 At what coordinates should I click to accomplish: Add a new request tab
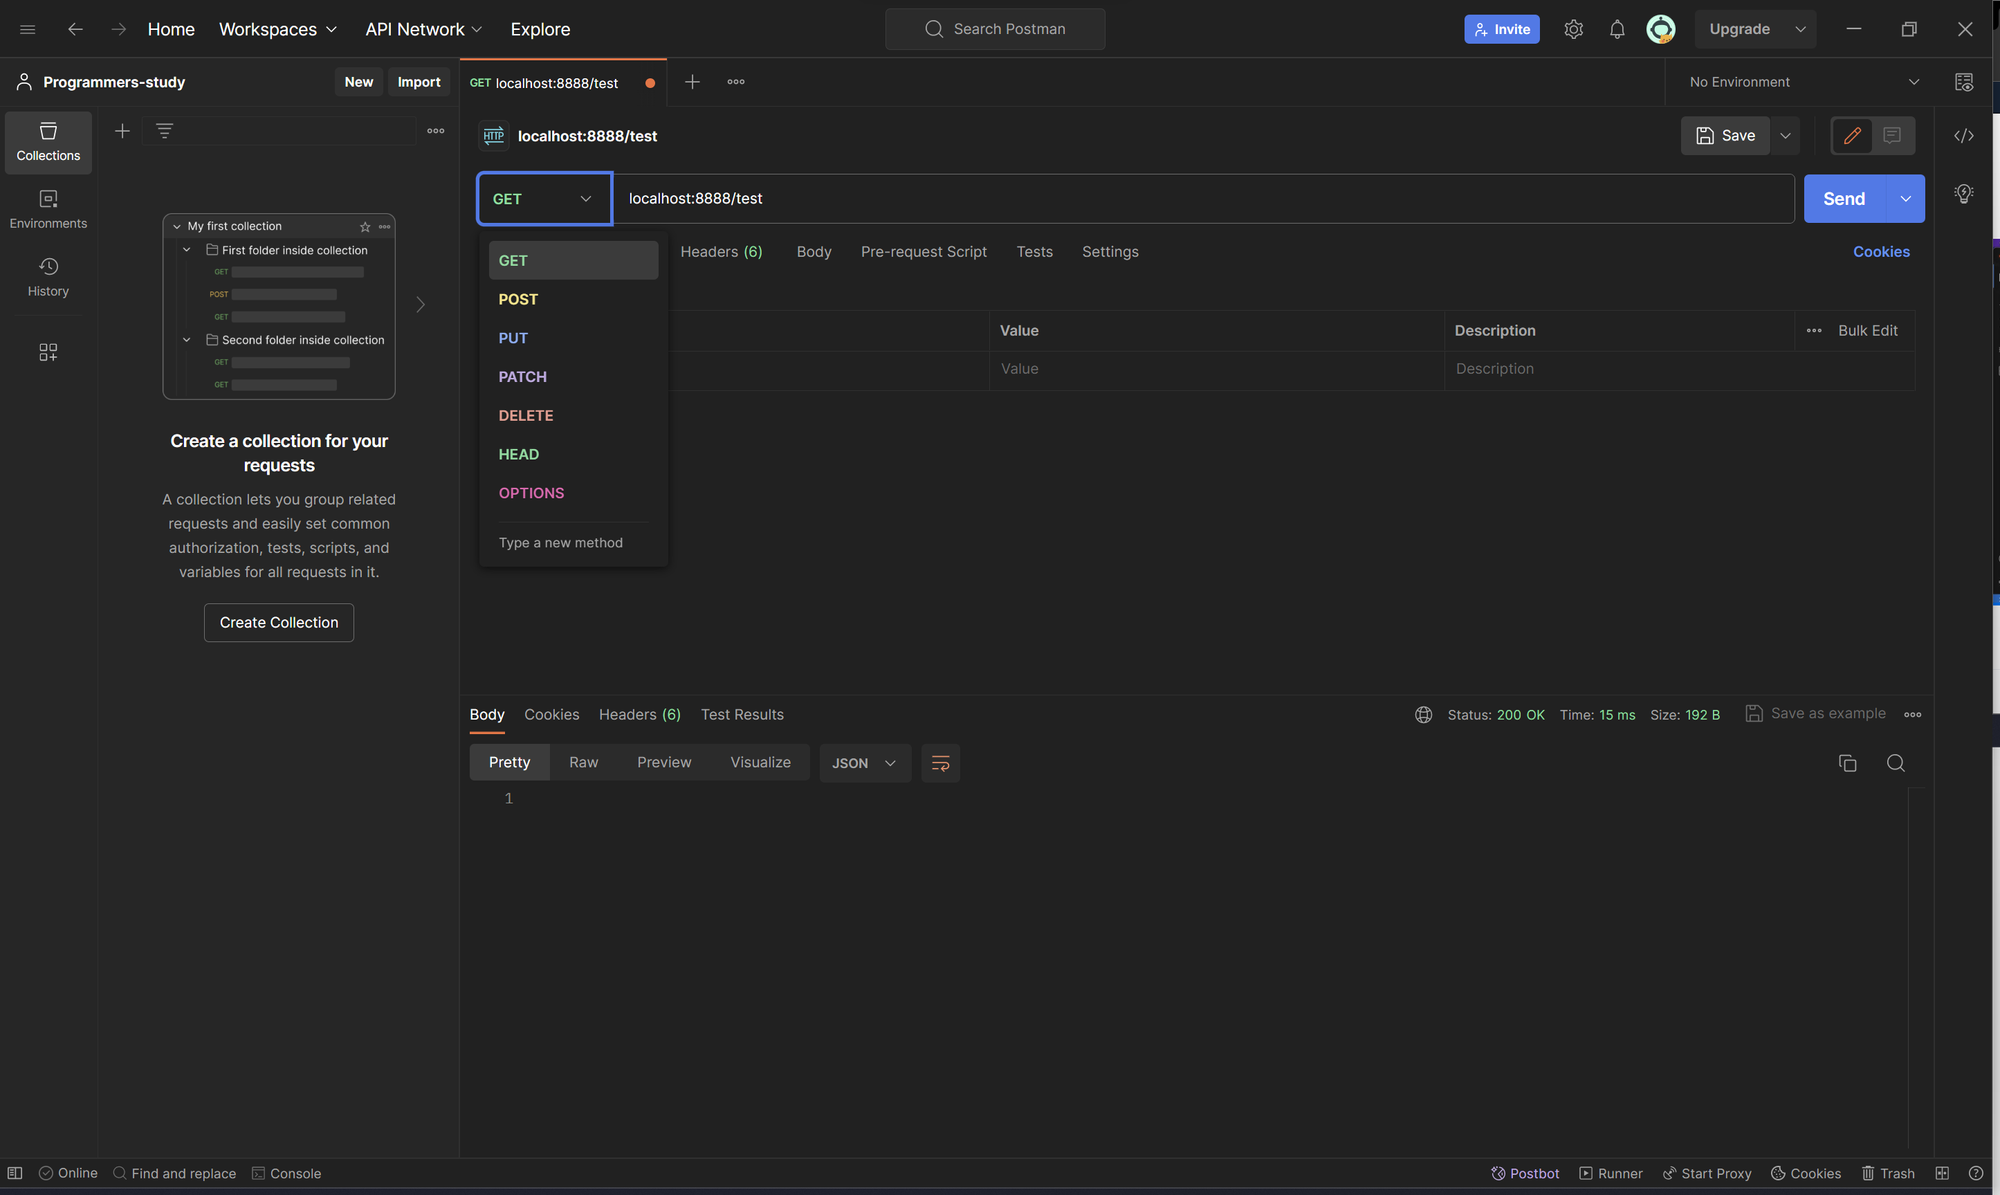tap(692, 82)
